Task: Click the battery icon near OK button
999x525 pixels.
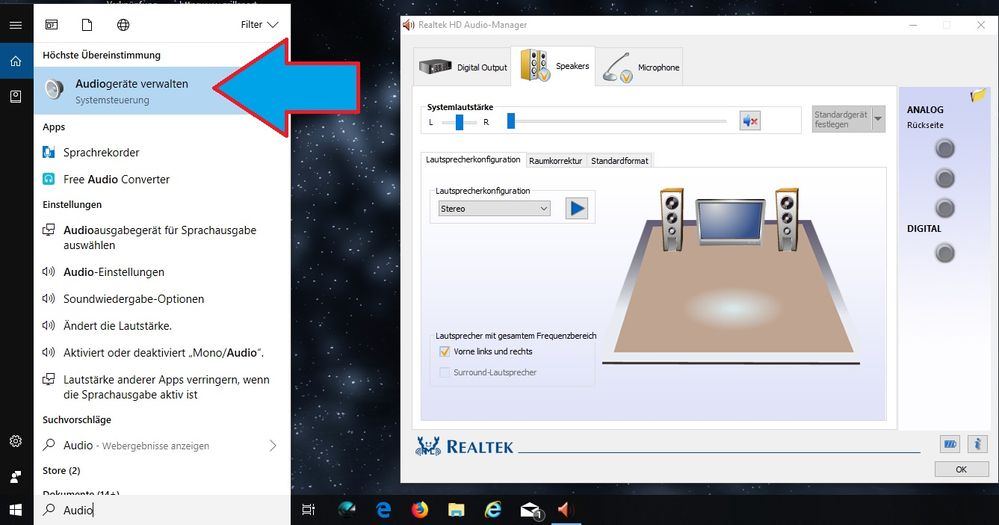Action: point(950,444)
